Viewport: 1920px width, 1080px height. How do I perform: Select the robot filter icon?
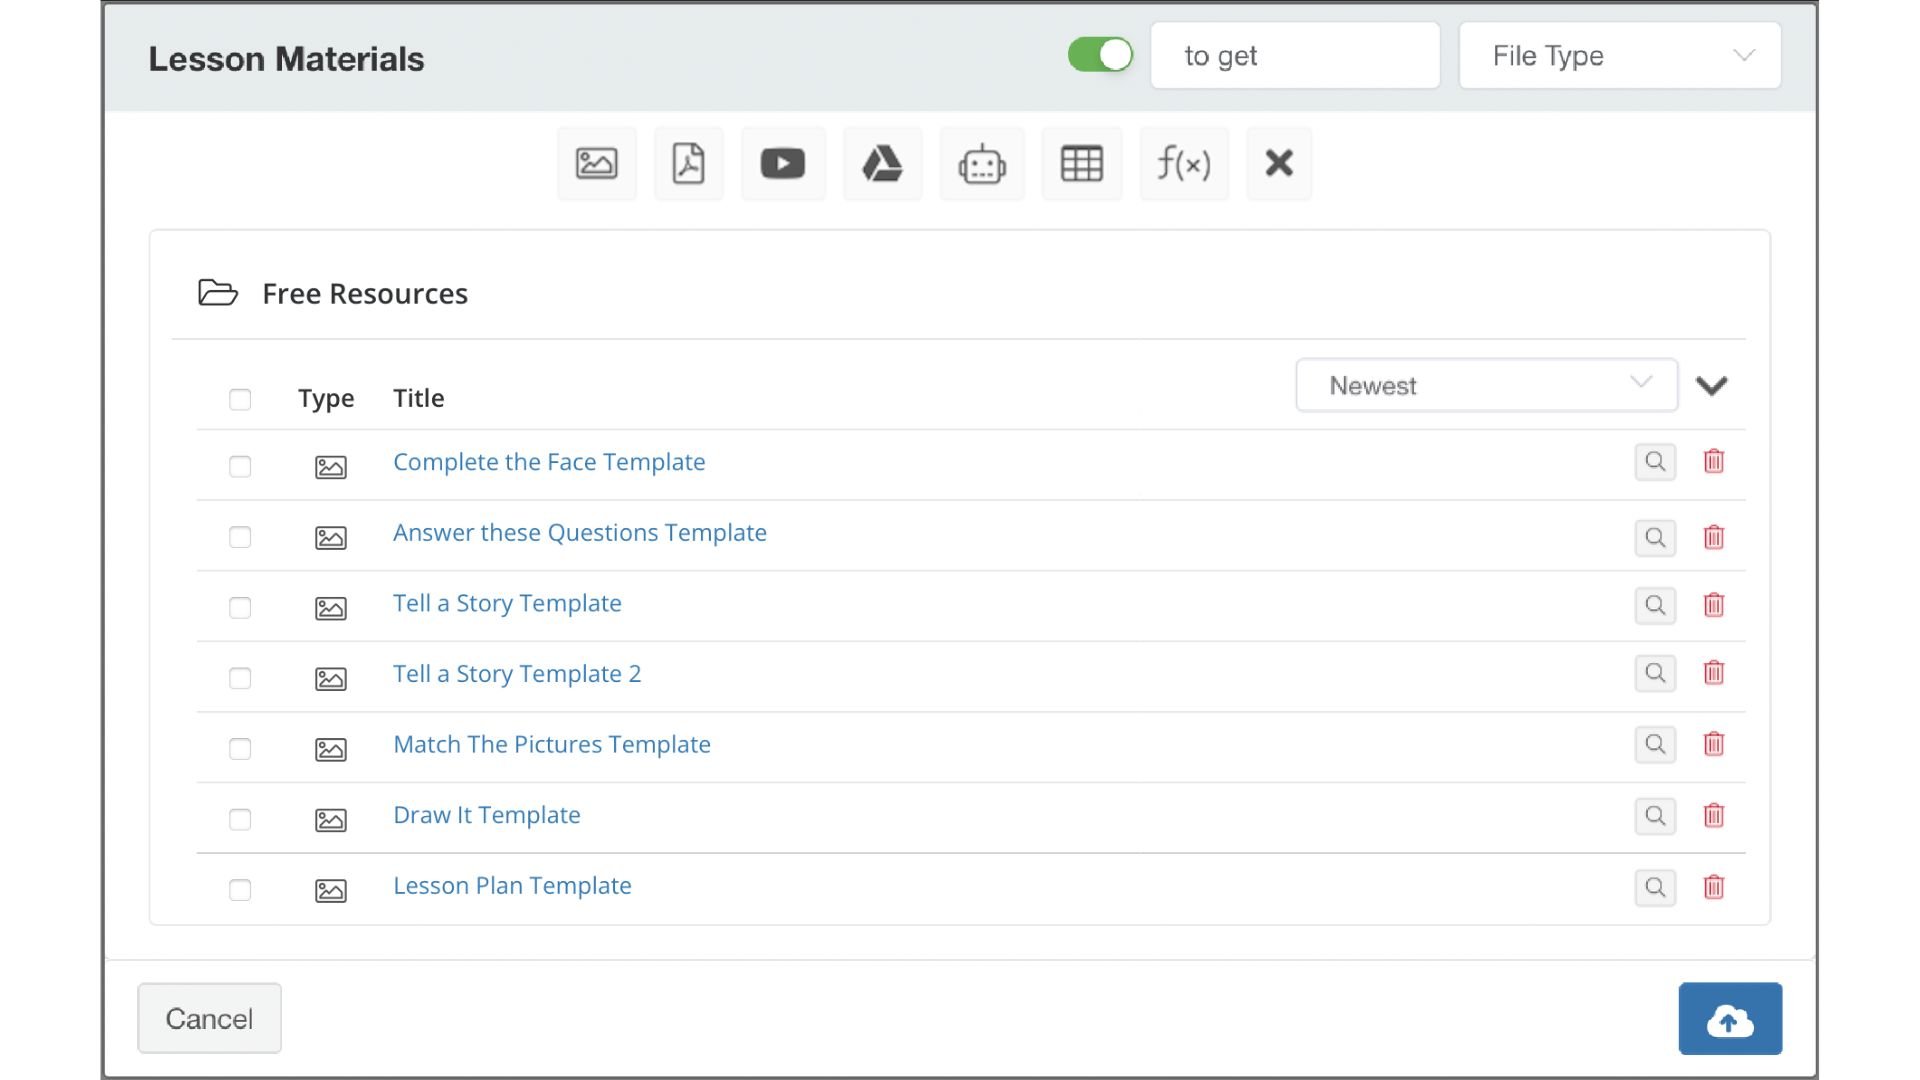982,163
